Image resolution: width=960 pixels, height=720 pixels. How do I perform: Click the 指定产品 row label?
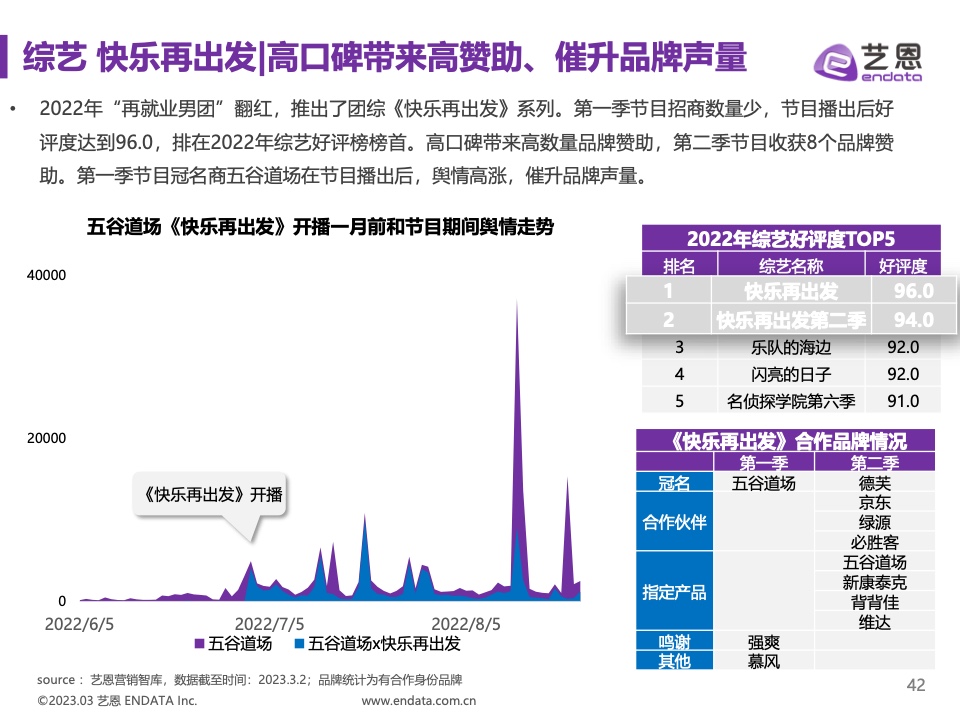tap(673, 592)
